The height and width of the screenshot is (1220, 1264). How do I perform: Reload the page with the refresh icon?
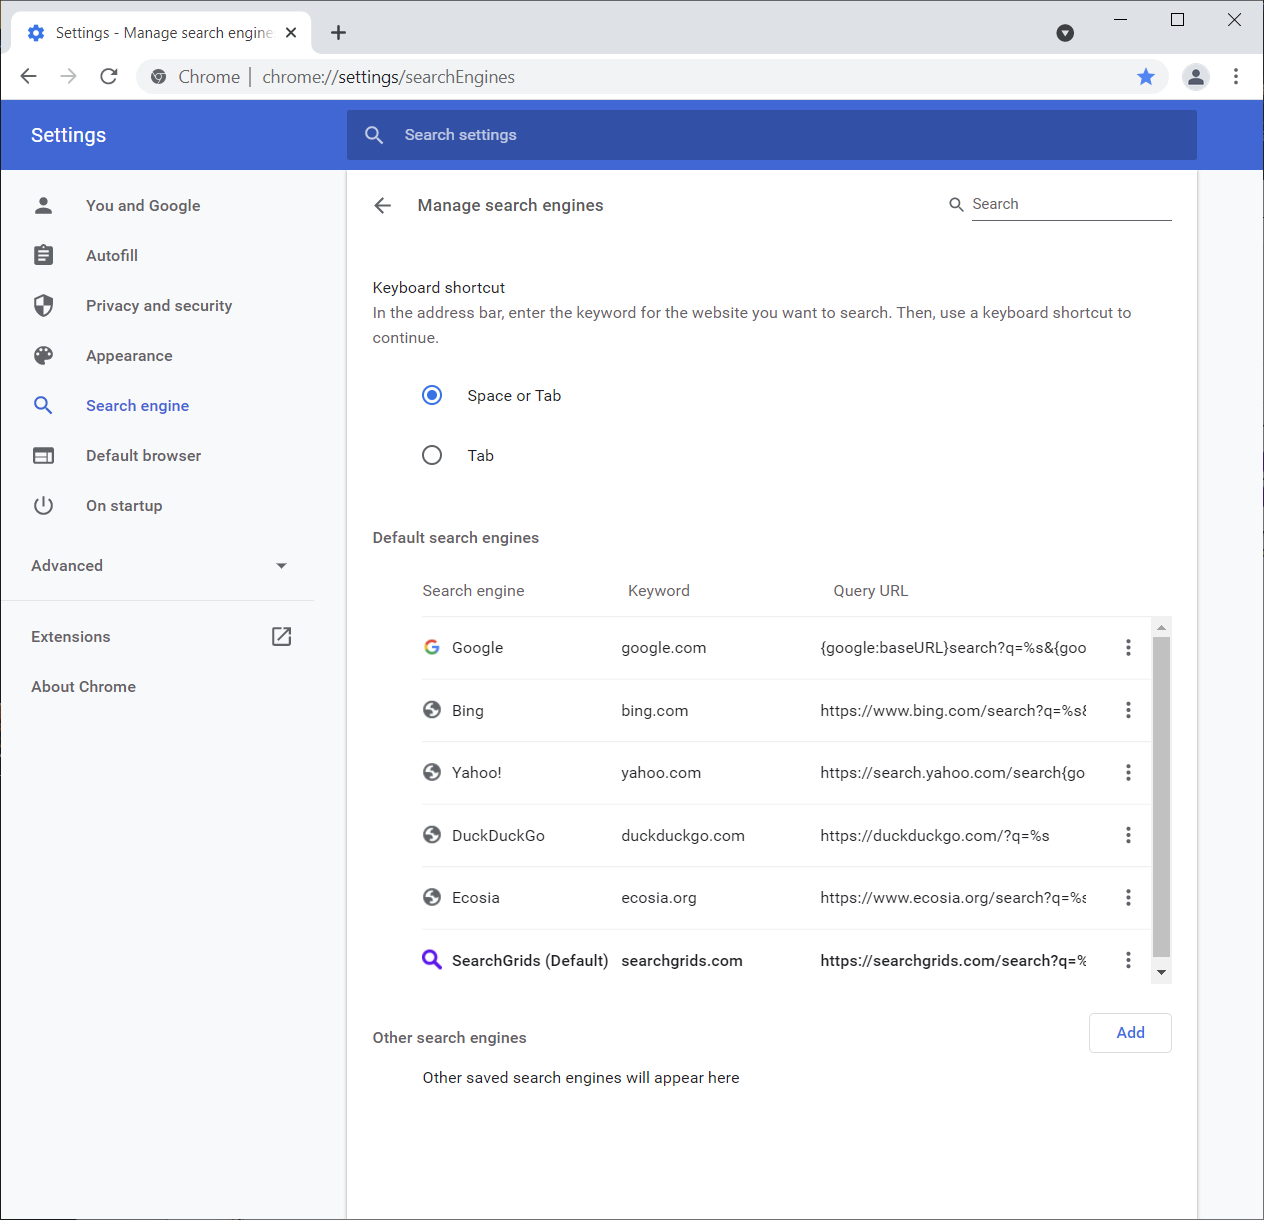(x=109, y=76)
